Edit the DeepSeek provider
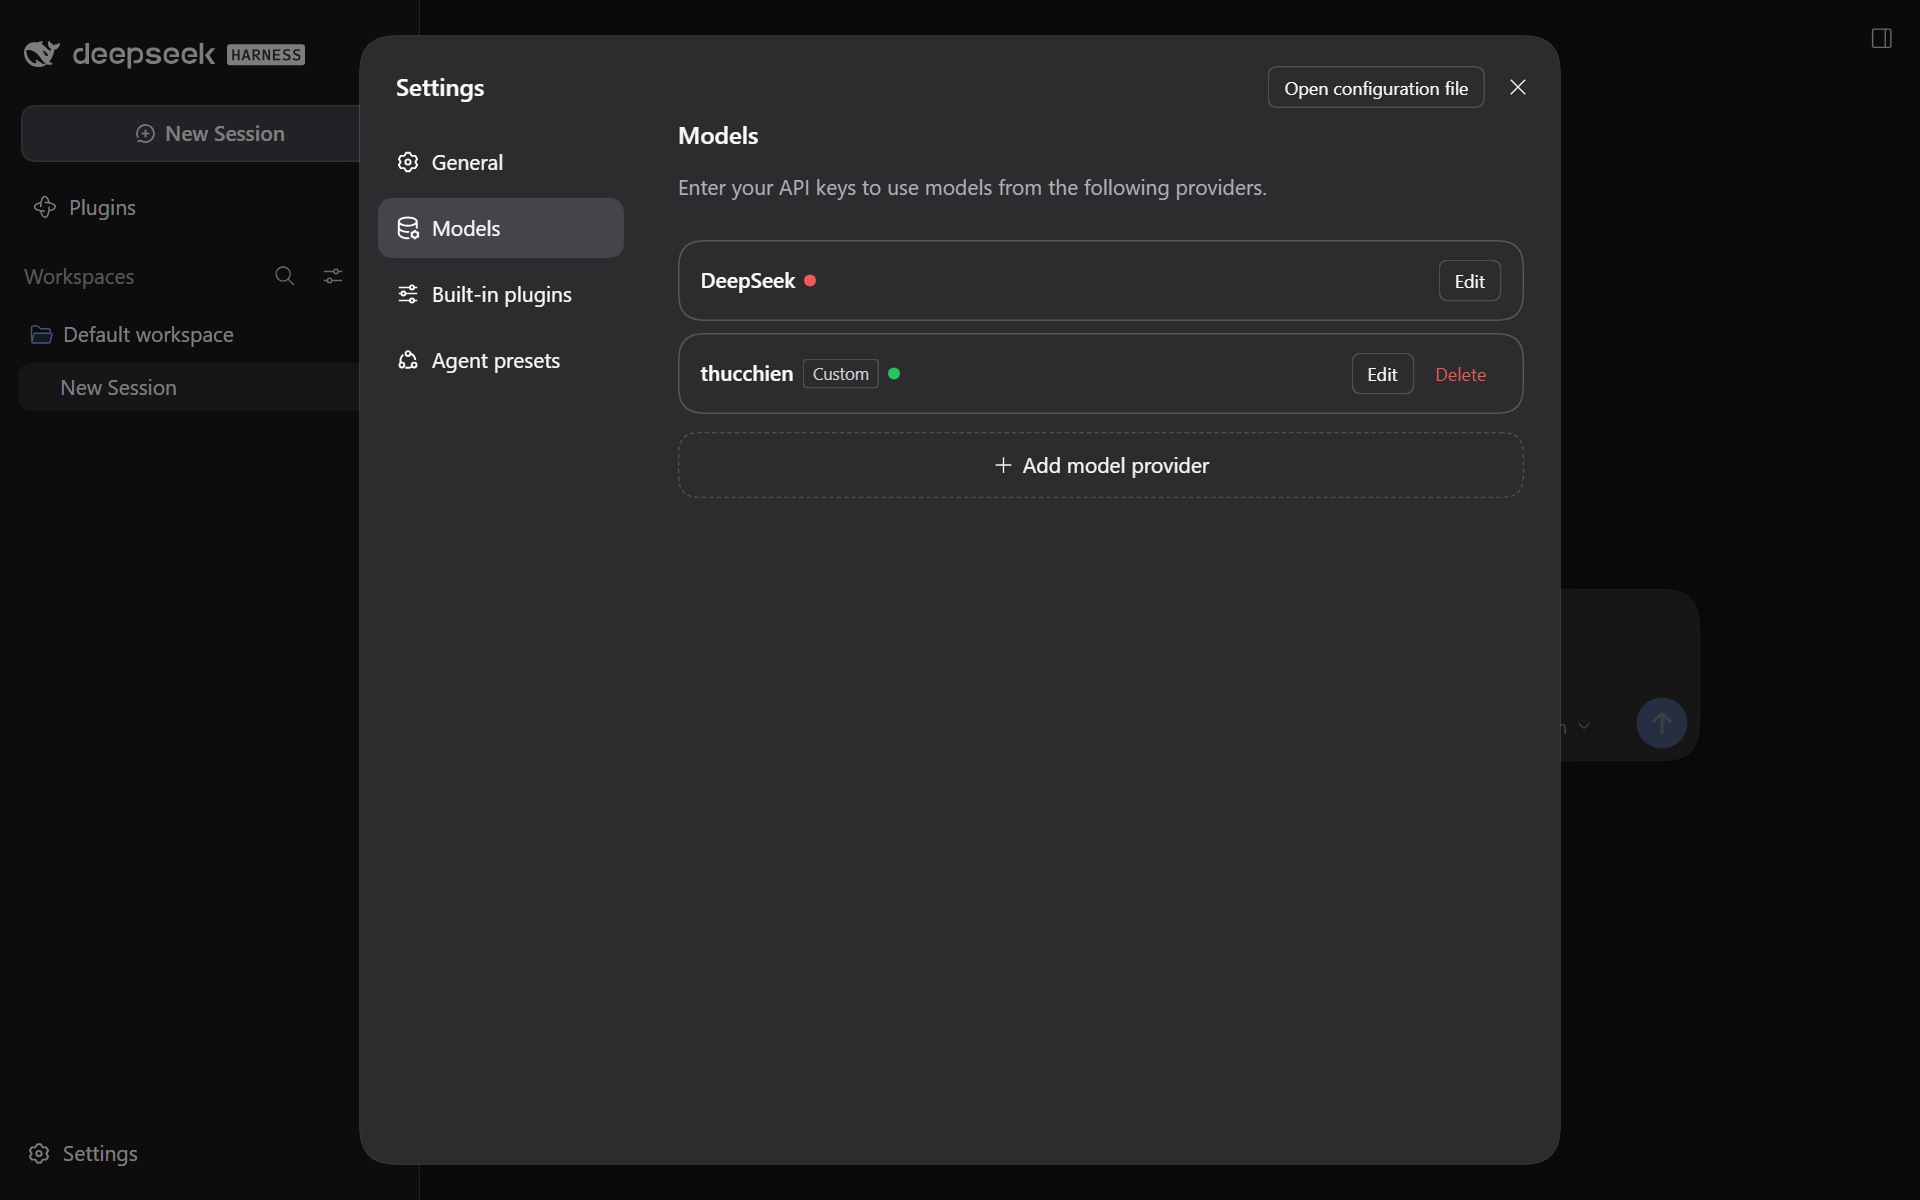 pos(1469,281)
